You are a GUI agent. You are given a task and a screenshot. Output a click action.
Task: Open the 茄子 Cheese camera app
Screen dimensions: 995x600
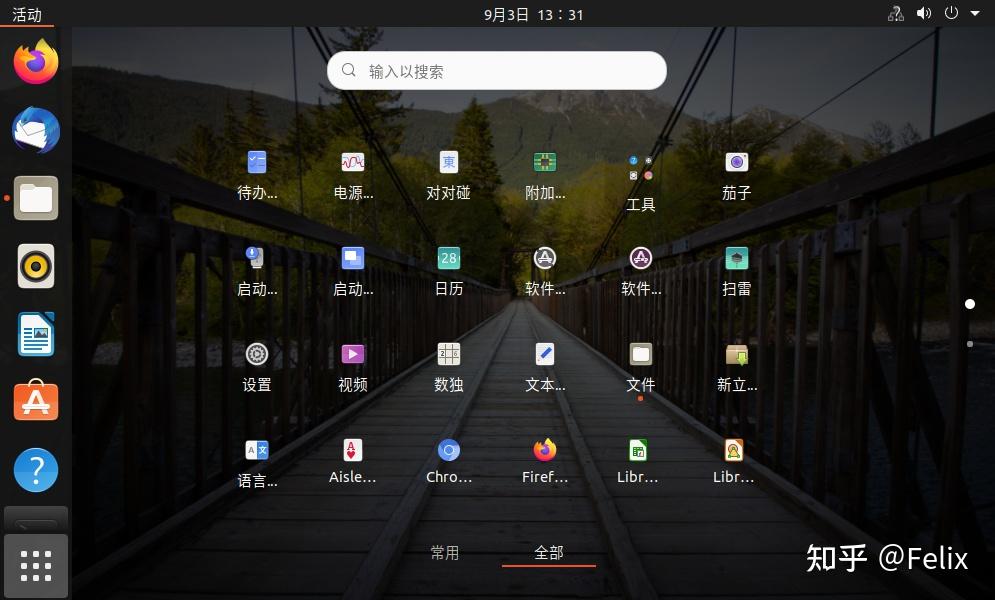(x=735, y=162)
